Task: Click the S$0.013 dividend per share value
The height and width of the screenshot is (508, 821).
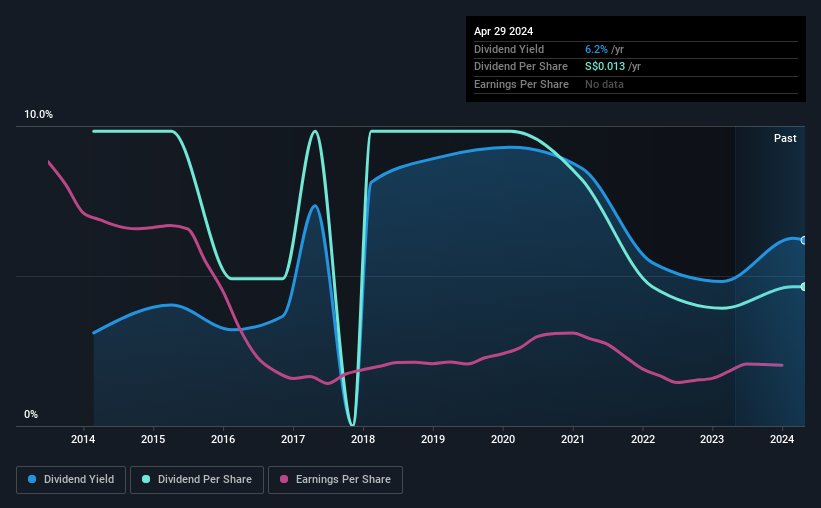Action: [x=605, y=67]
